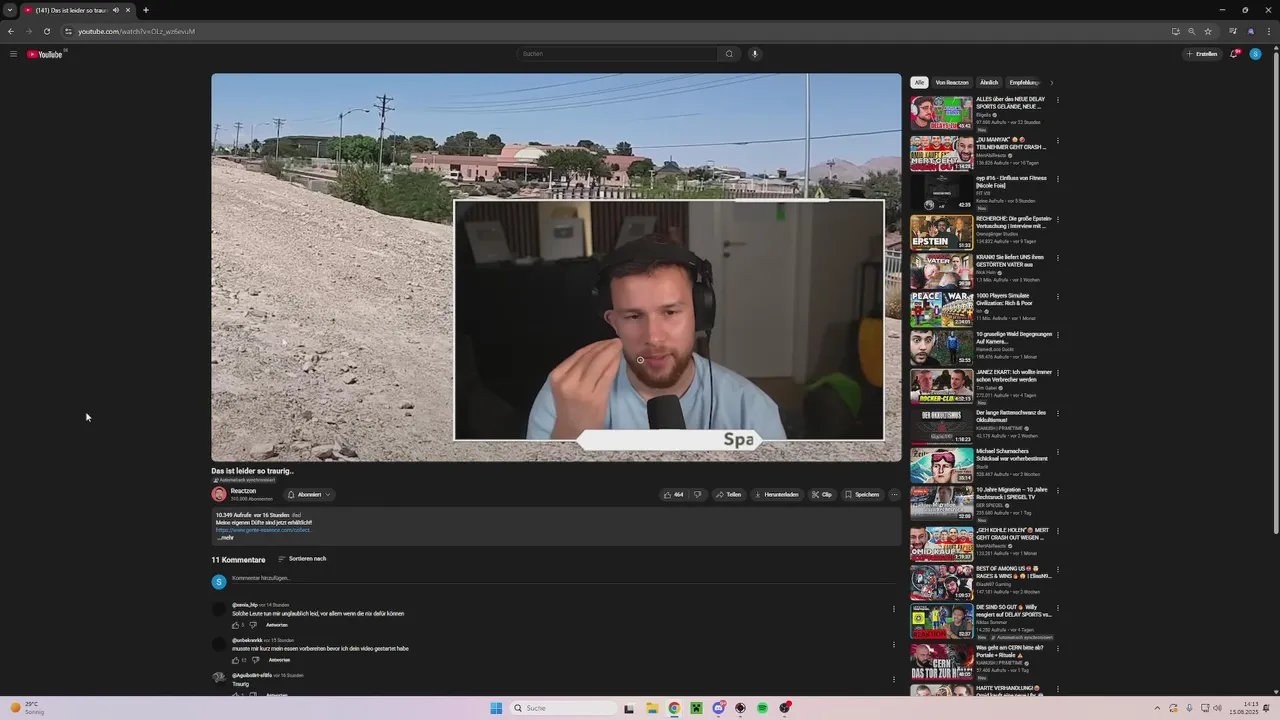This screenshot has width=1280, height=720.
Task: Select the Alle filter chip
Action: (919, 83)
